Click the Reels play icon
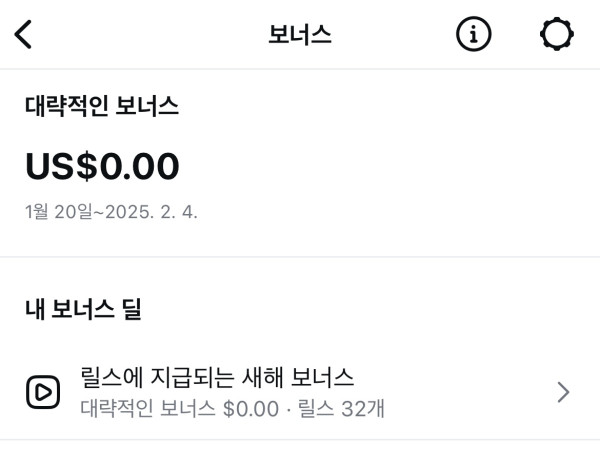This screenshot has height=464, width=600. click(42, 393)
